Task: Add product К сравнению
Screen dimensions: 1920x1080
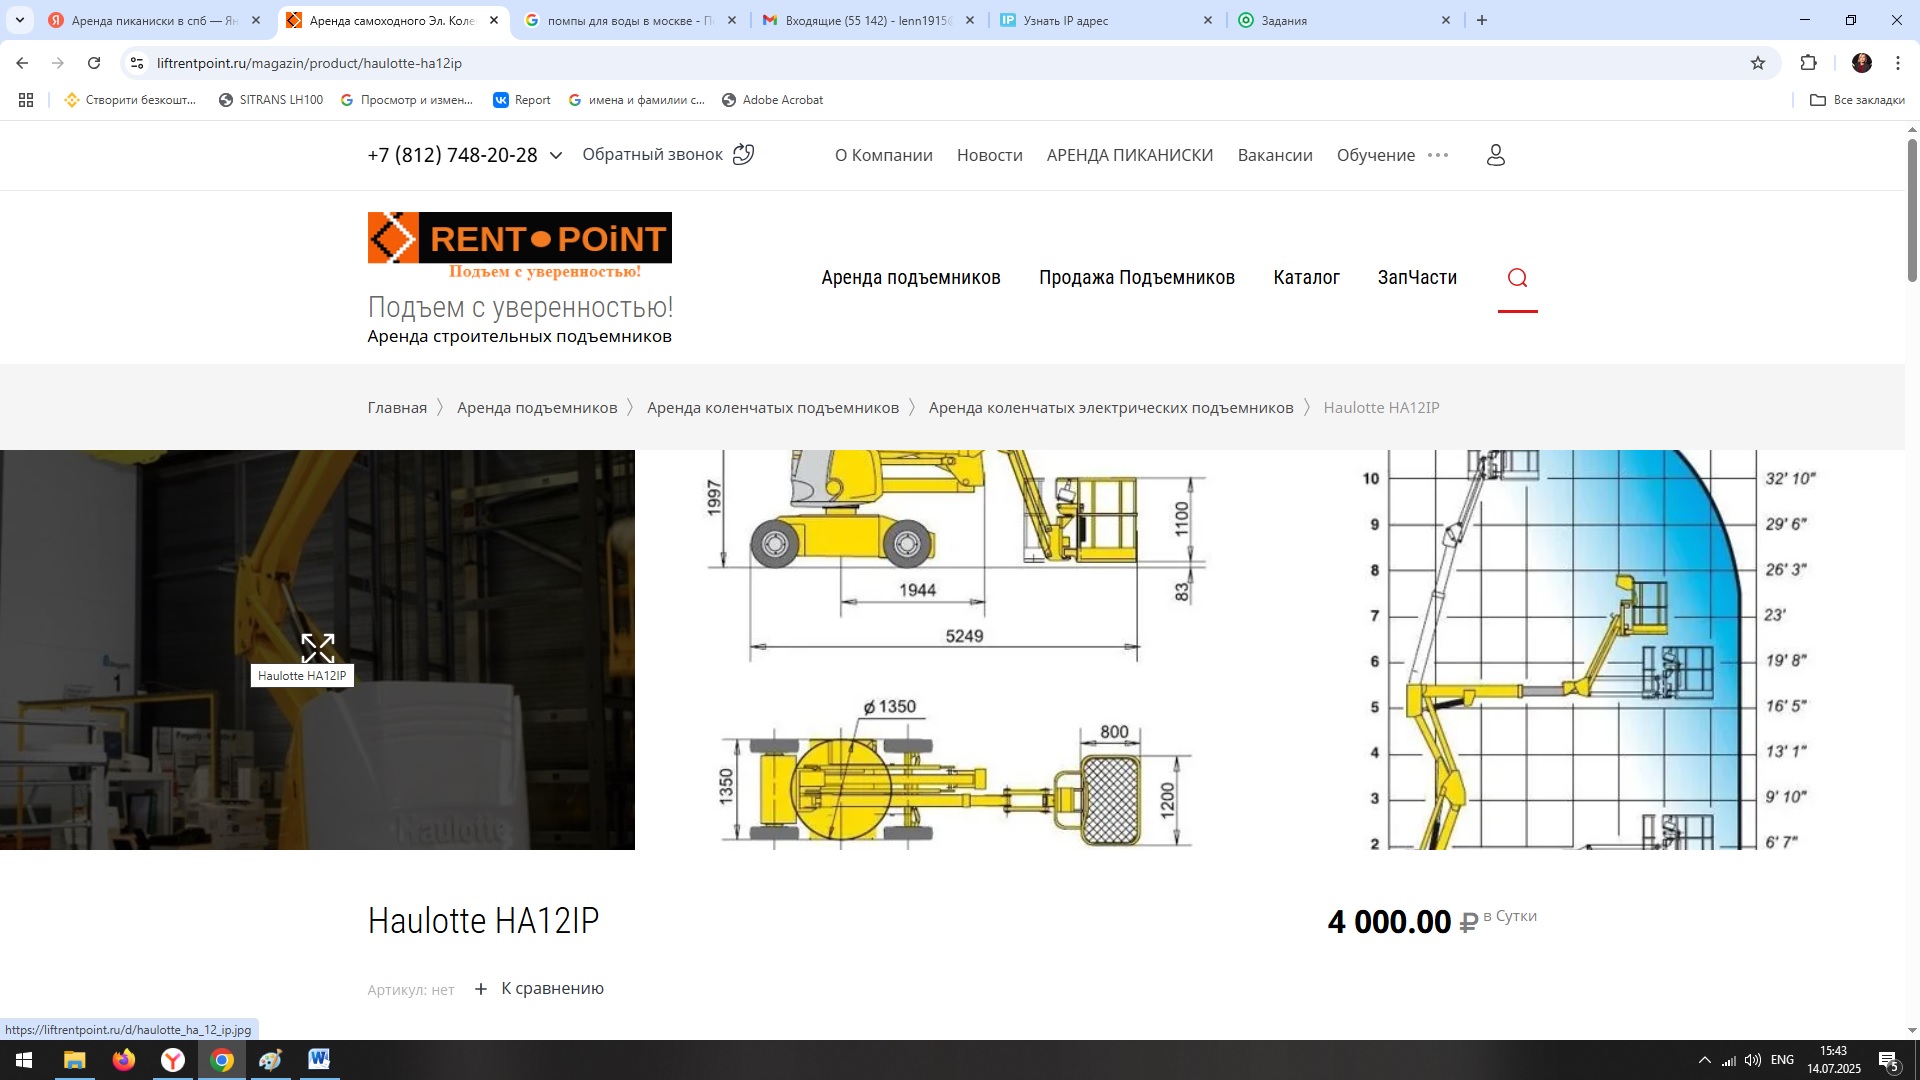Action: tap(539, 989)
